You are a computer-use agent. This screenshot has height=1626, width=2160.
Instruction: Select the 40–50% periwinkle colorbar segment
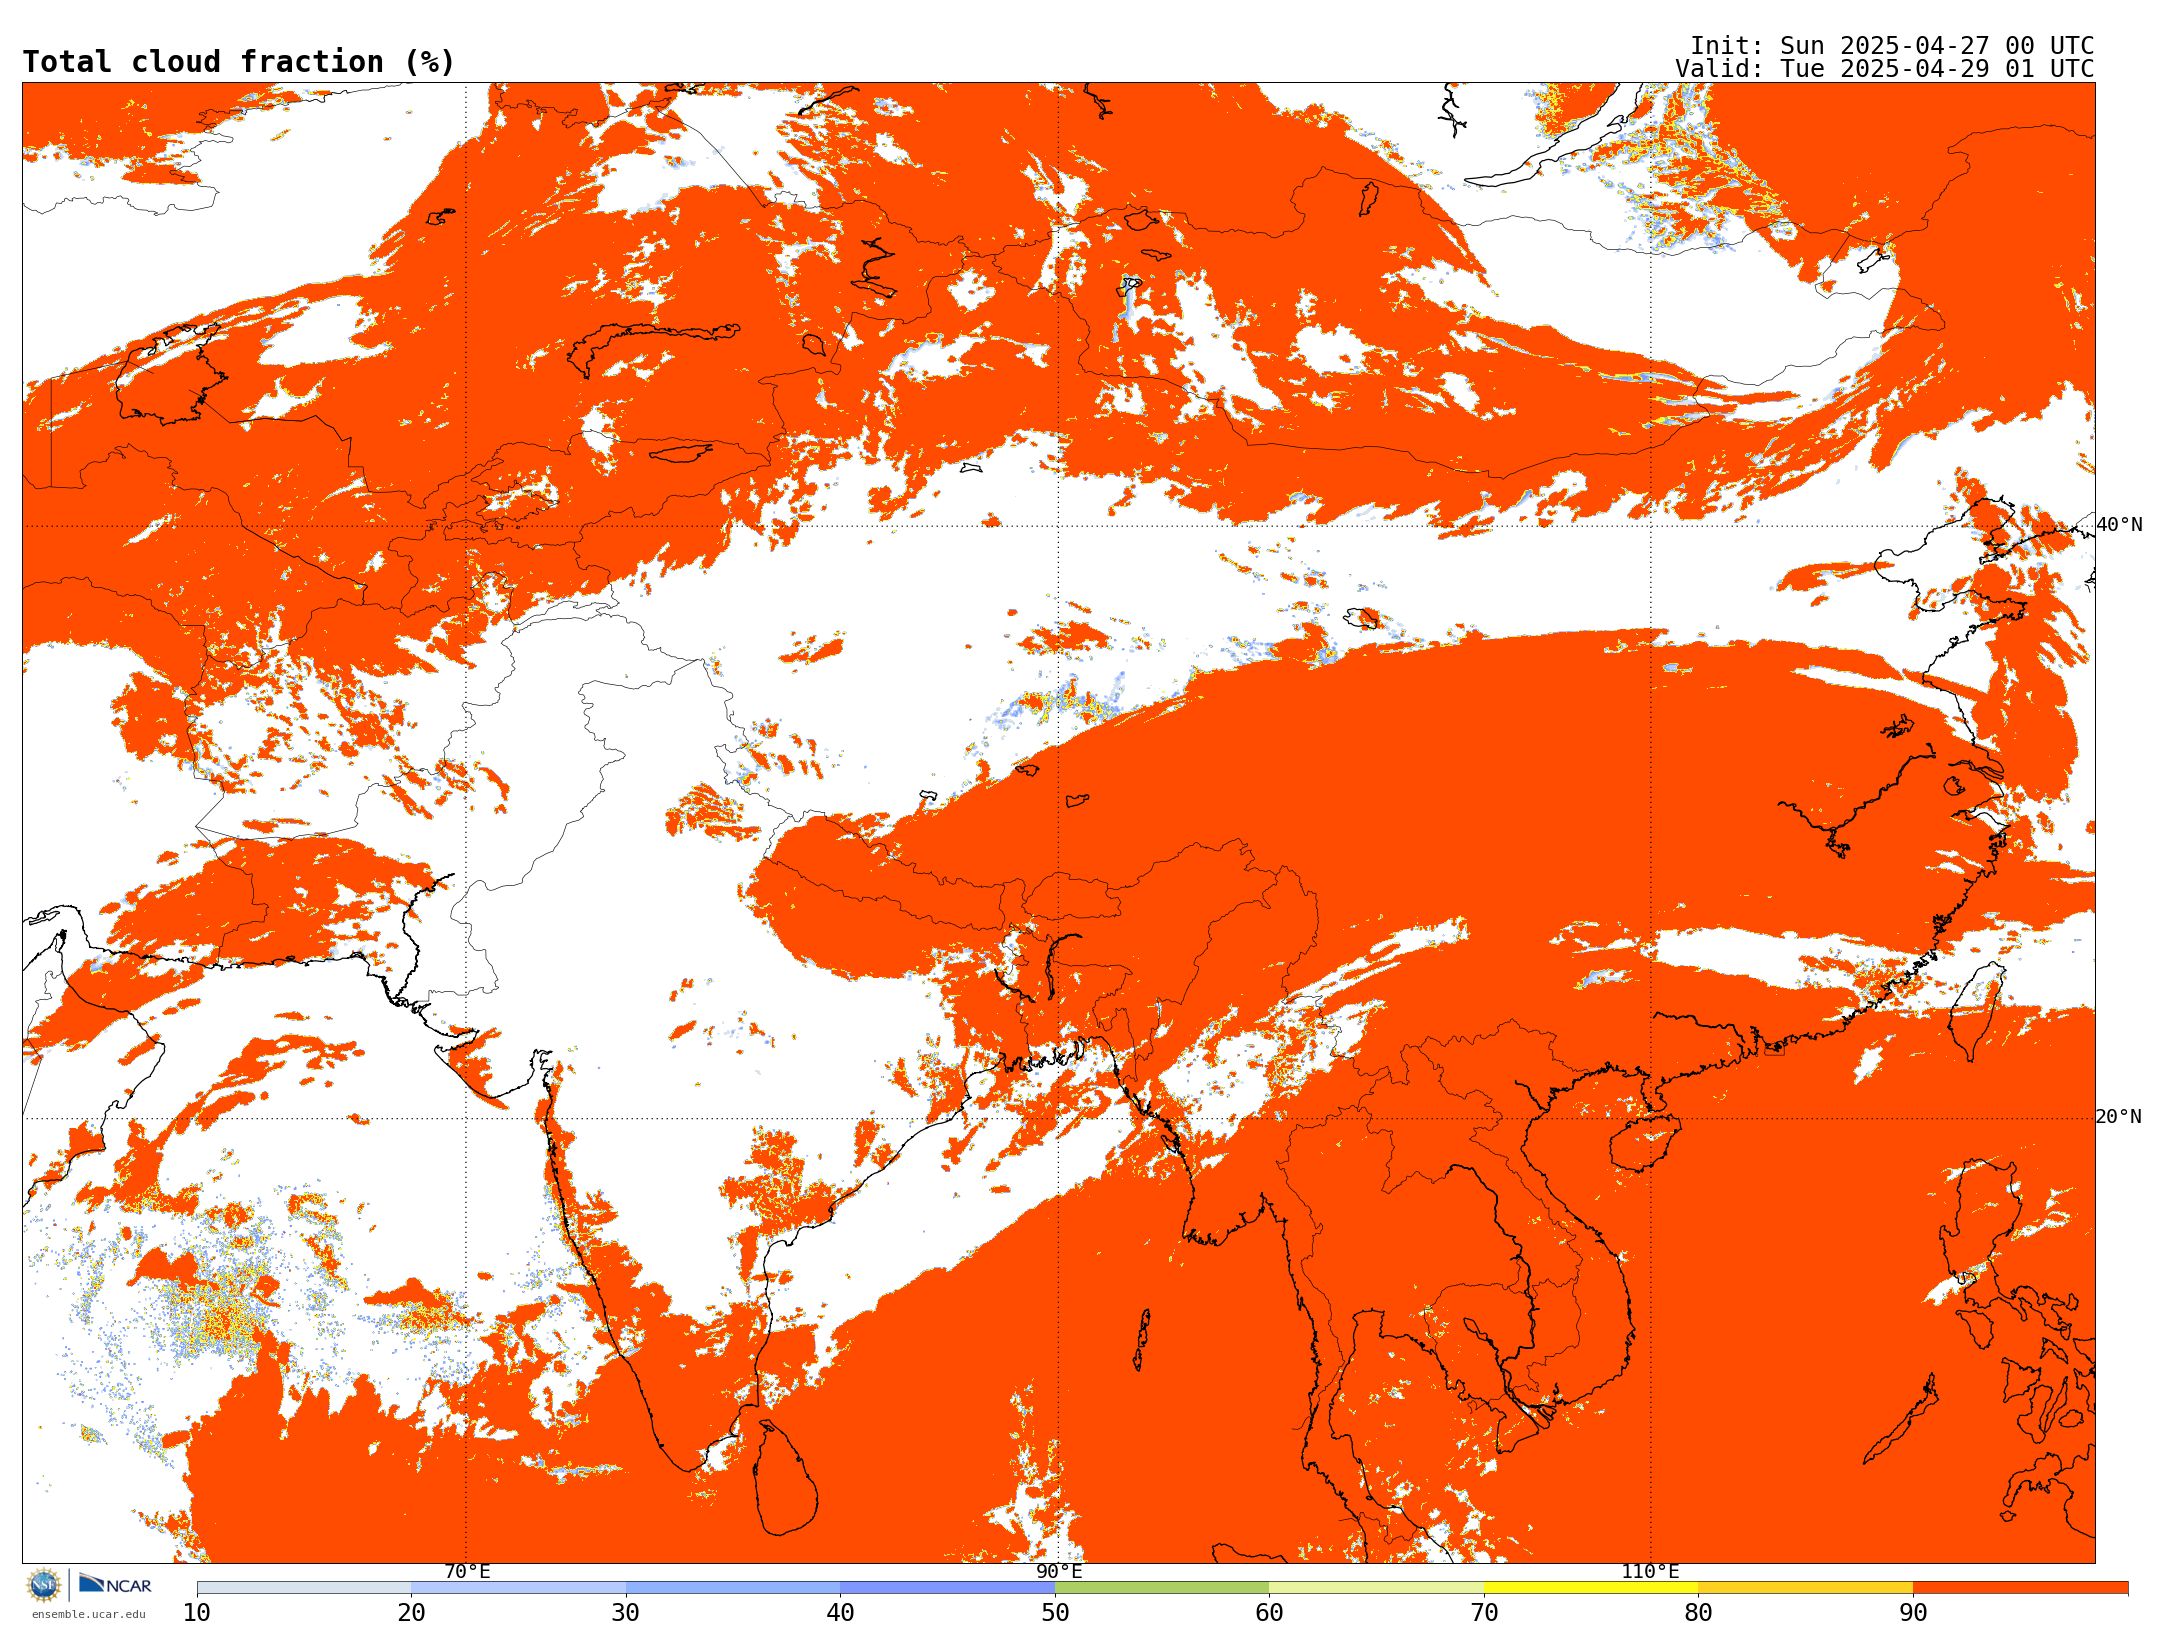click(947, 1588)
